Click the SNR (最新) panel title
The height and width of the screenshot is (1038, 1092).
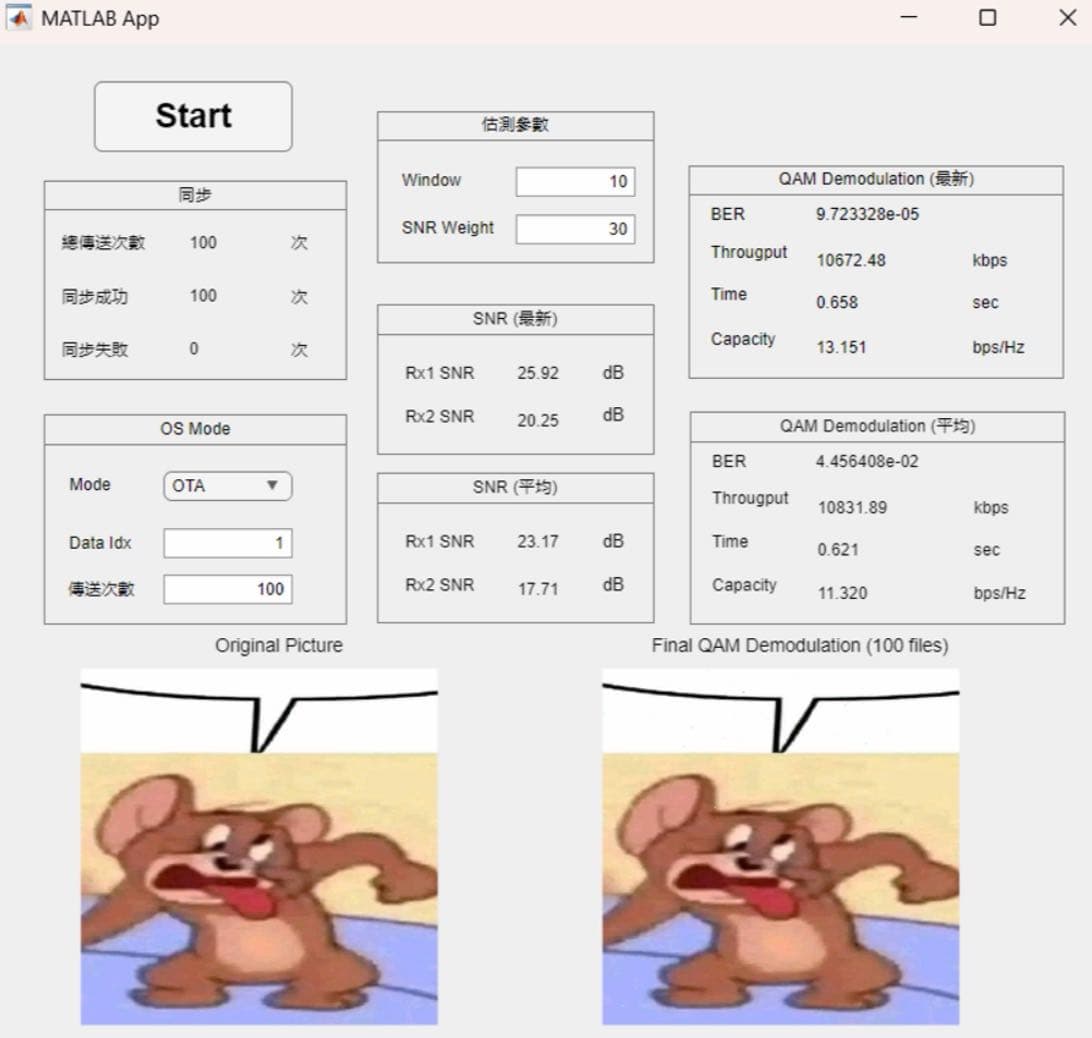click(x=515, y=318)
